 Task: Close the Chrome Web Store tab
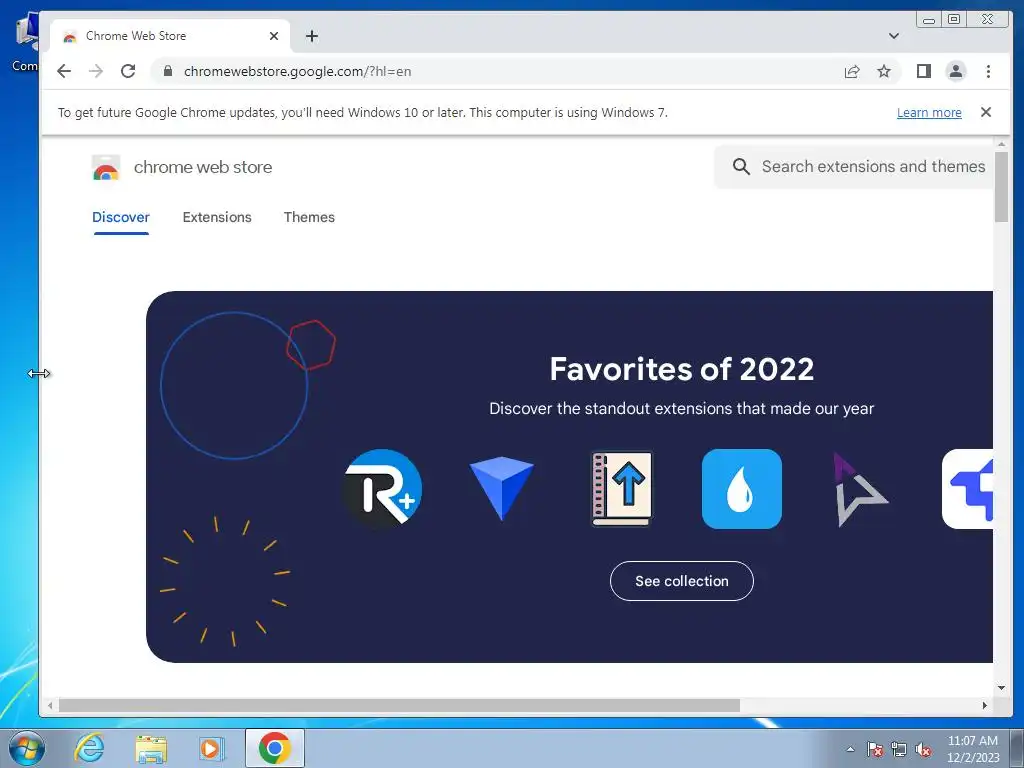click(274, 36)
